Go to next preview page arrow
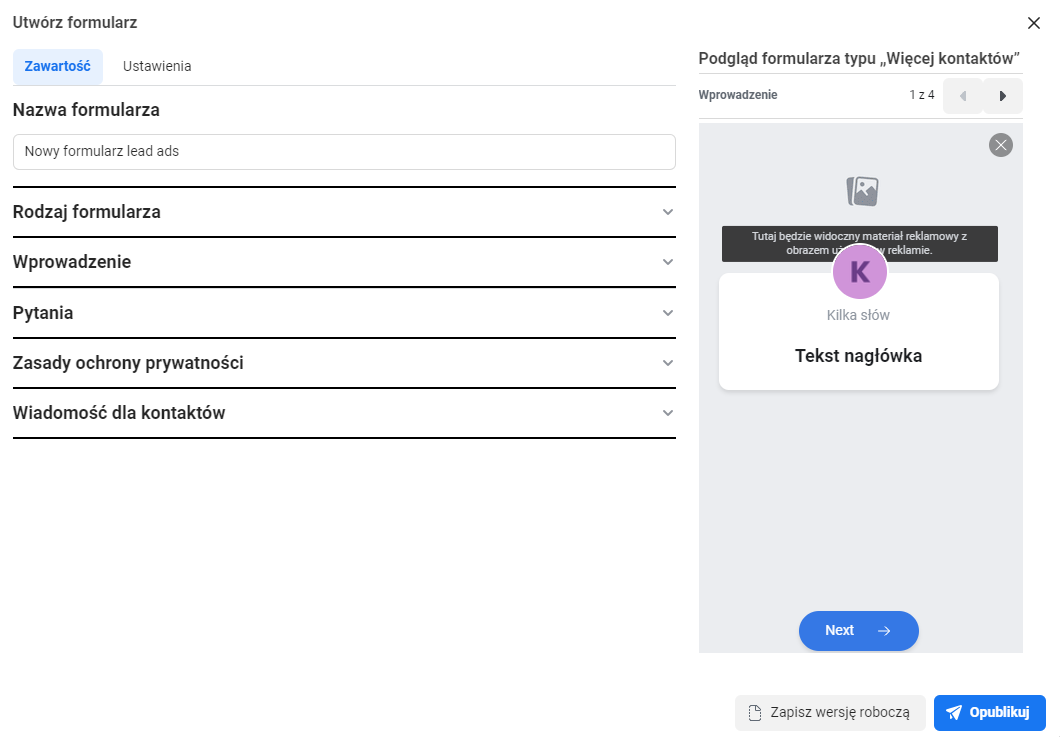This screenshot has height=737, width=1060. tap(1002, 96)
